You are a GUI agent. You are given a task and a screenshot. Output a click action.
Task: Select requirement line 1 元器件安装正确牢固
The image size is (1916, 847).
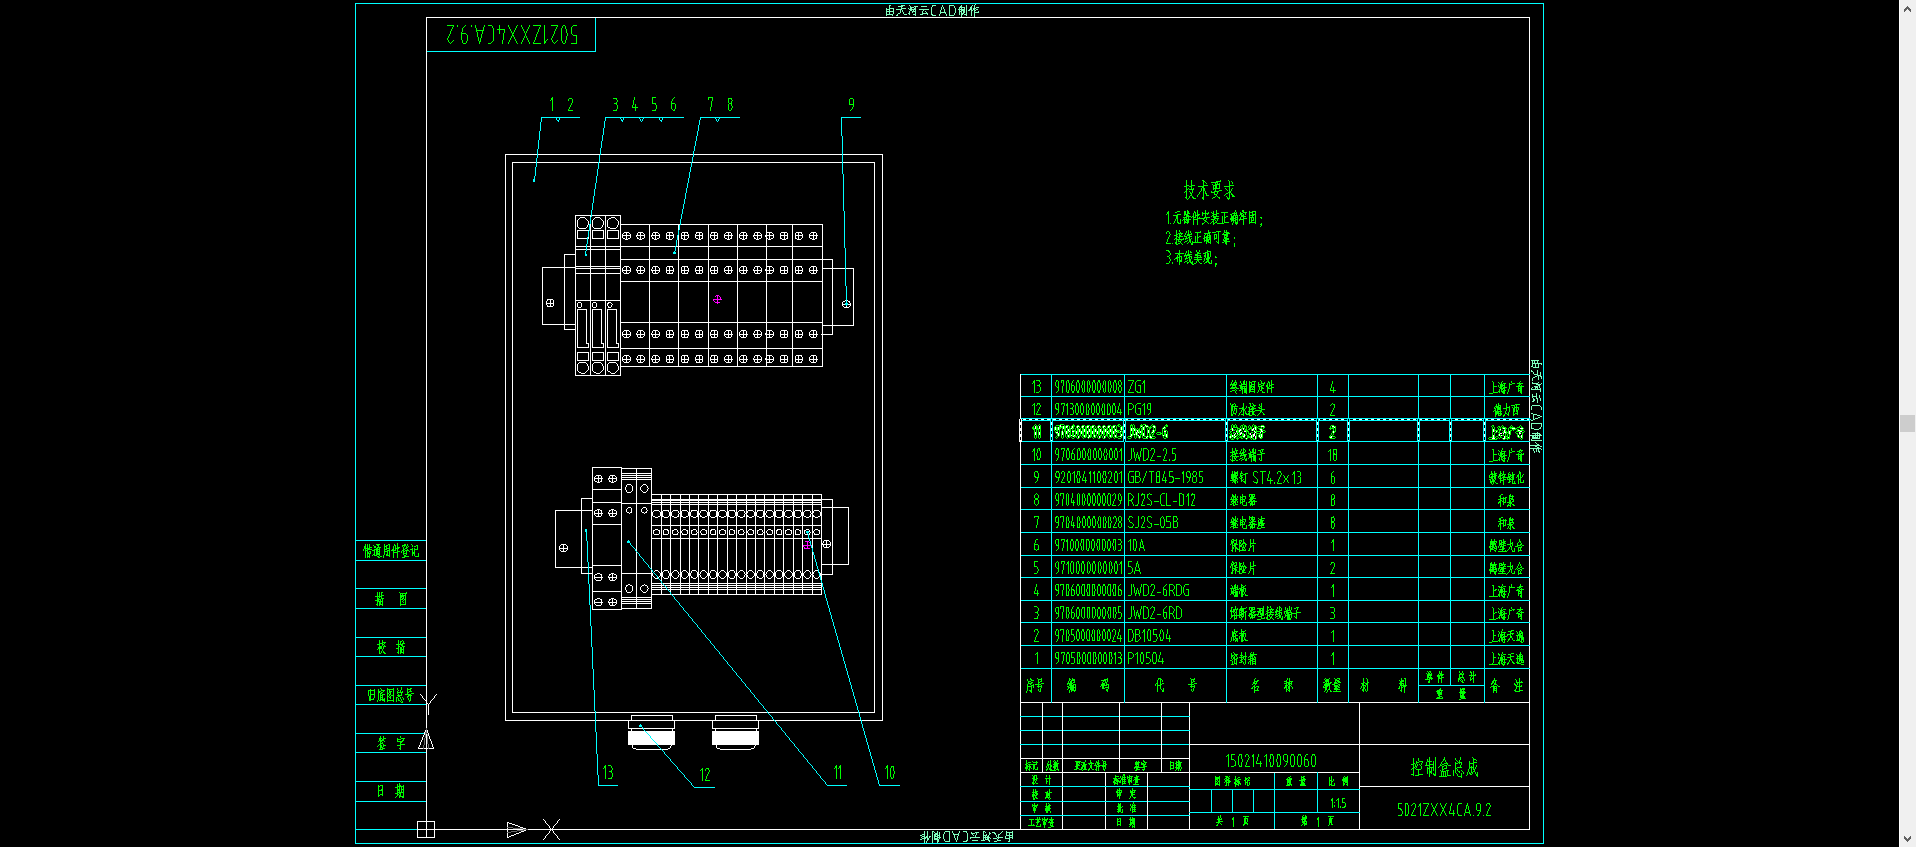point(1214,218)
